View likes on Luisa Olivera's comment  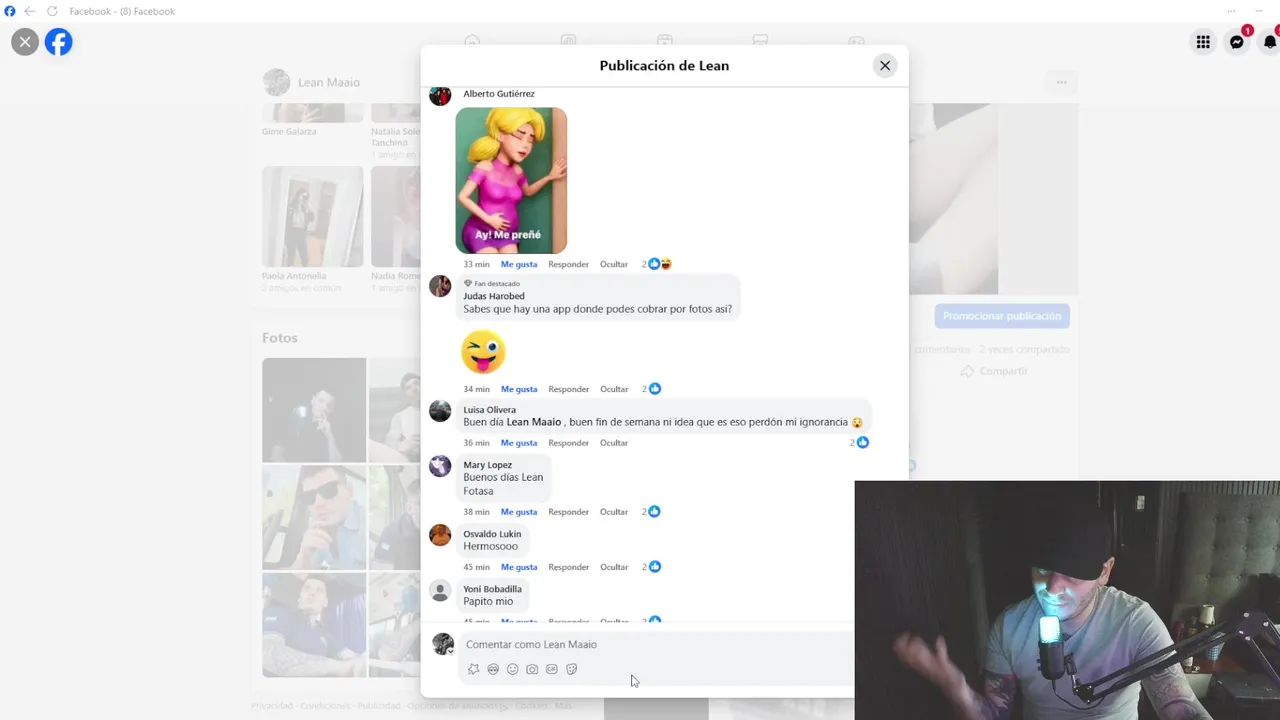860,442
